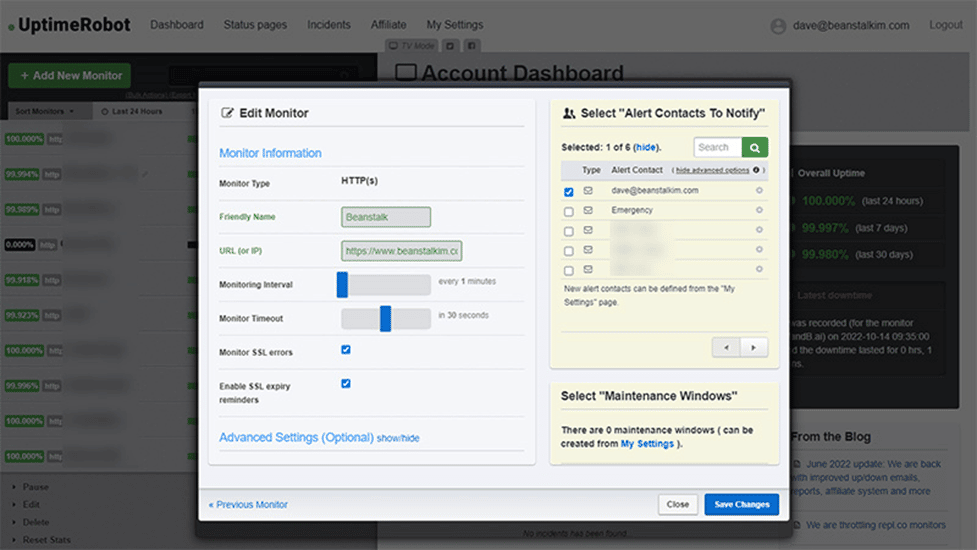The height and width of the screenshot is (550, 977).
Task: Click the green alert contacts search icon
Action: tap(755, 148)
